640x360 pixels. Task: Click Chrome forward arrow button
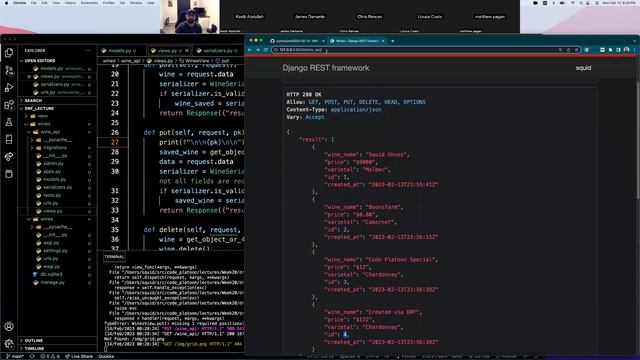pos(258,50)
